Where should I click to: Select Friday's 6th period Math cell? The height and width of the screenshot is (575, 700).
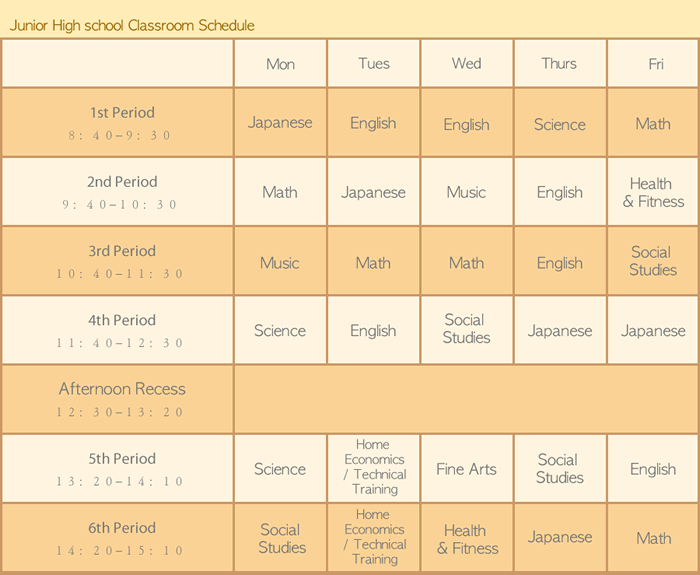[x=653, y=538]
